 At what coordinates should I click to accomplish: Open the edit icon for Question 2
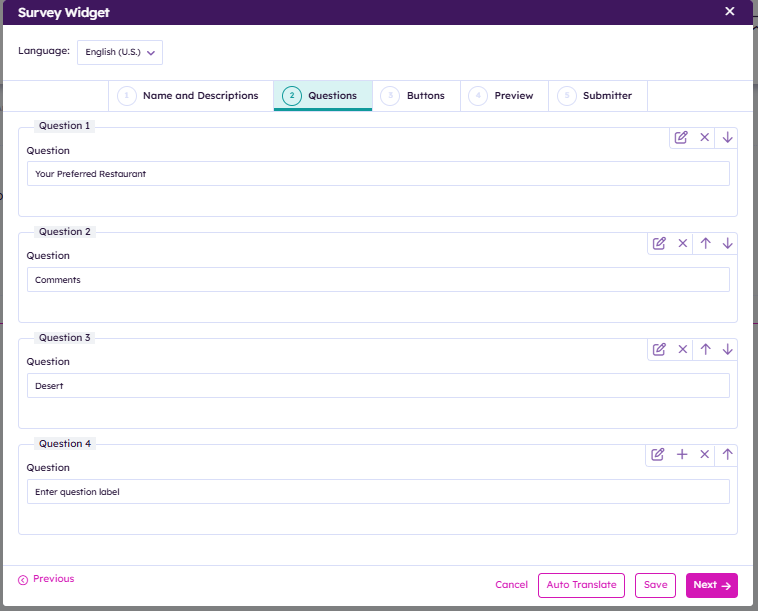(659, 243)
